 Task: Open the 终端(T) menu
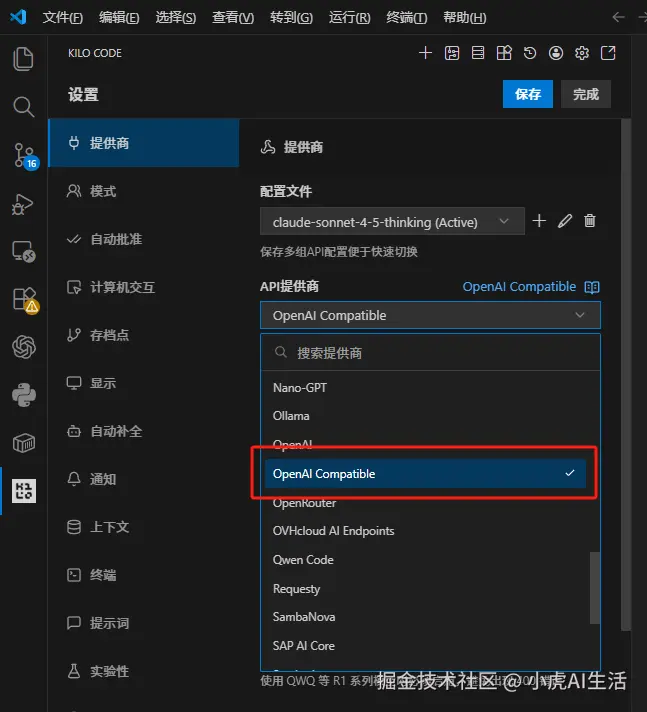click(406, 18)
